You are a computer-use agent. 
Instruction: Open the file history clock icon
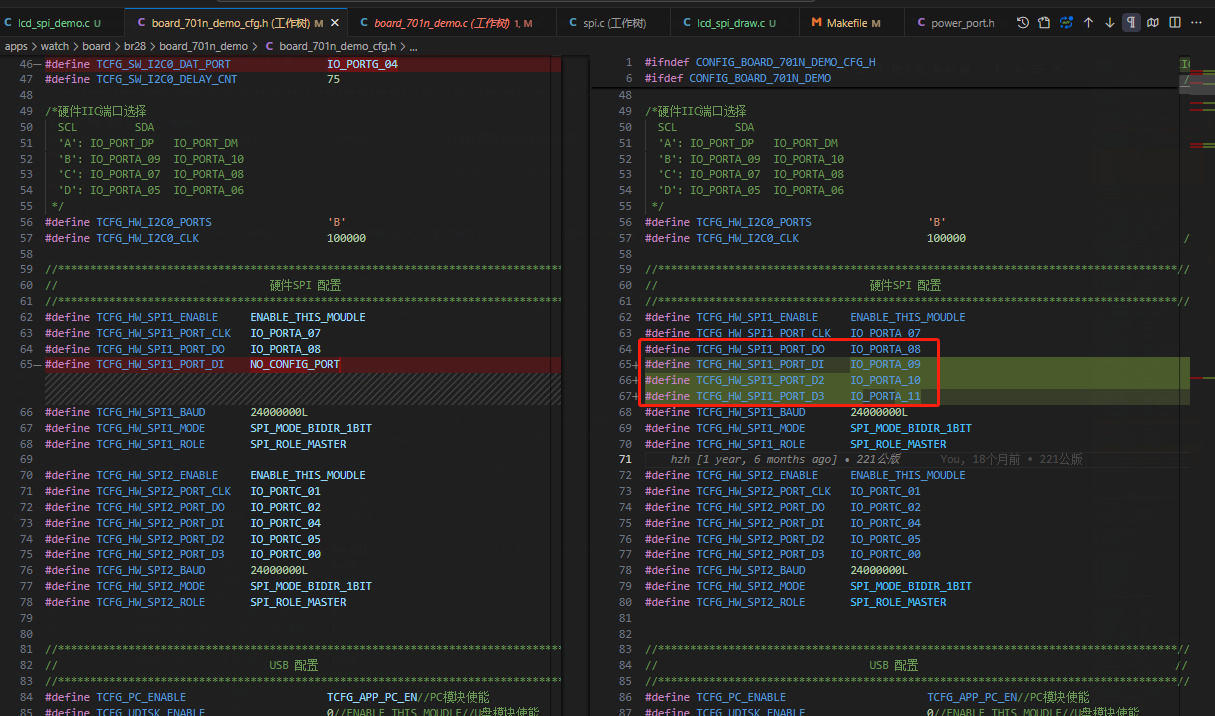(x=1023, y=23)
